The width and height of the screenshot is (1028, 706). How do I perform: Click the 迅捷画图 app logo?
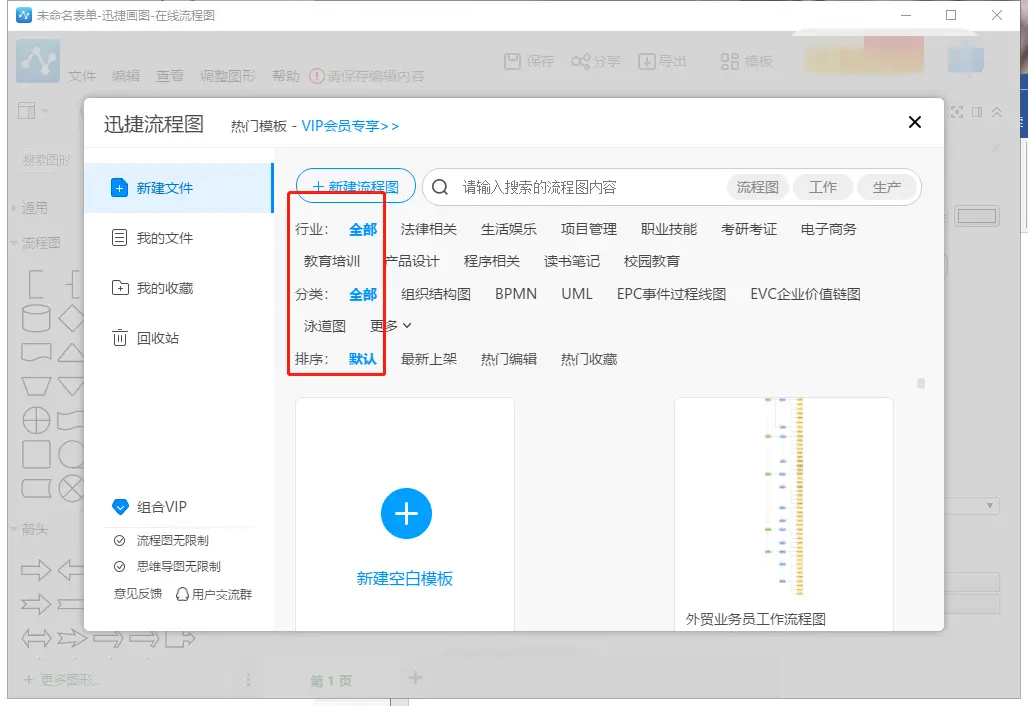[x=38, y=61]
